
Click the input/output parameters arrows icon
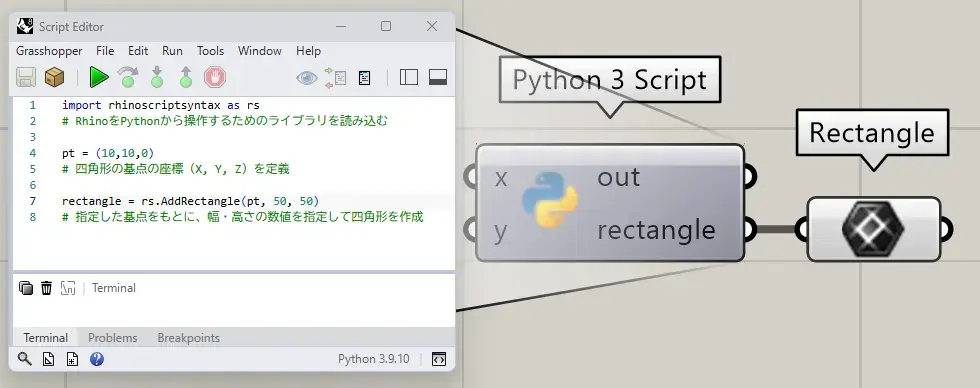coord(336,77)
